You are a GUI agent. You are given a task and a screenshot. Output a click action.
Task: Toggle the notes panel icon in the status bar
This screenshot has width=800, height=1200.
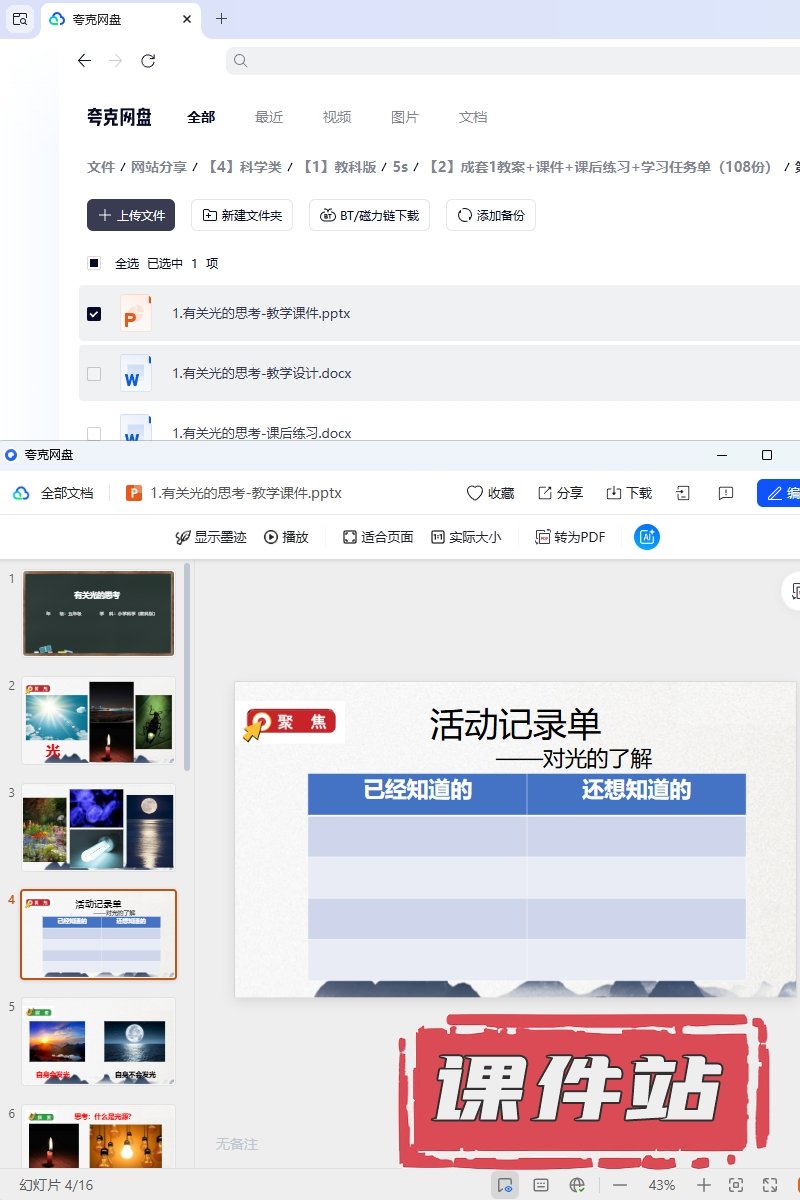point(541,1185)
